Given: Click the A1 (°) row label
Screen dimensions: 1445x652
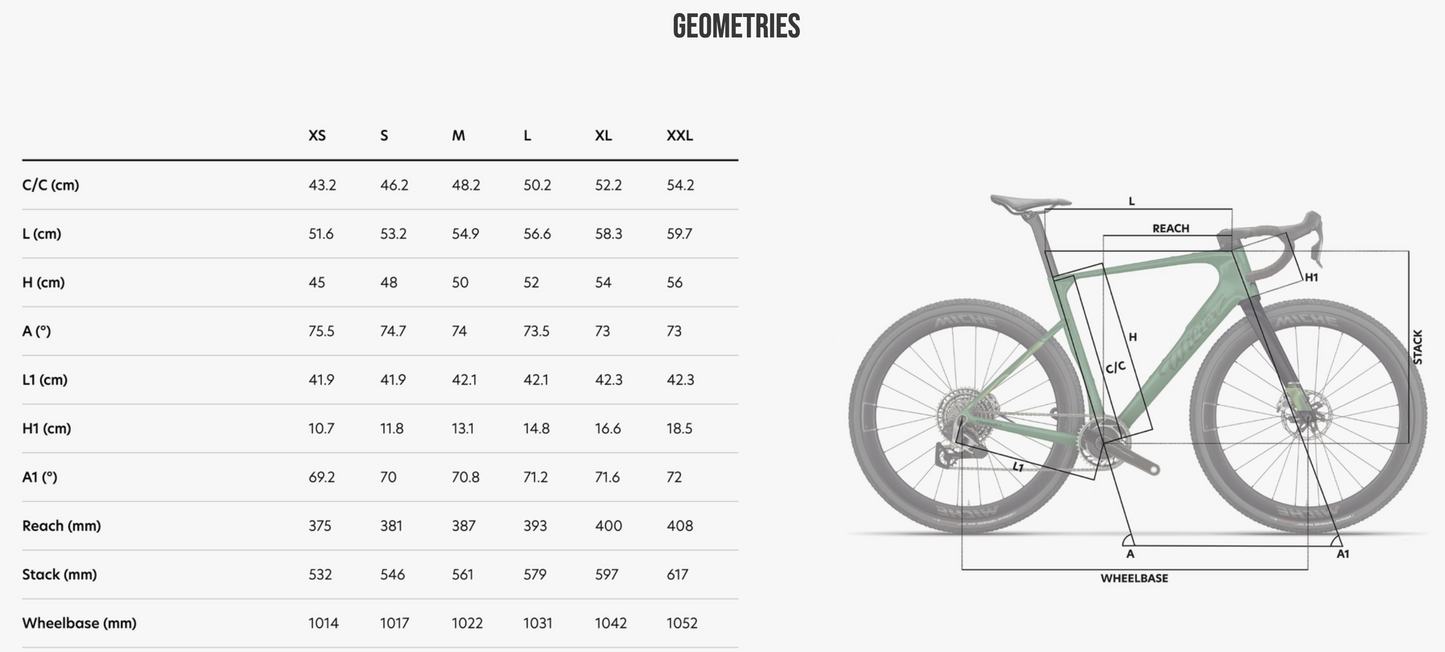Looking at the screenshot, I should (x=40, y=477).
